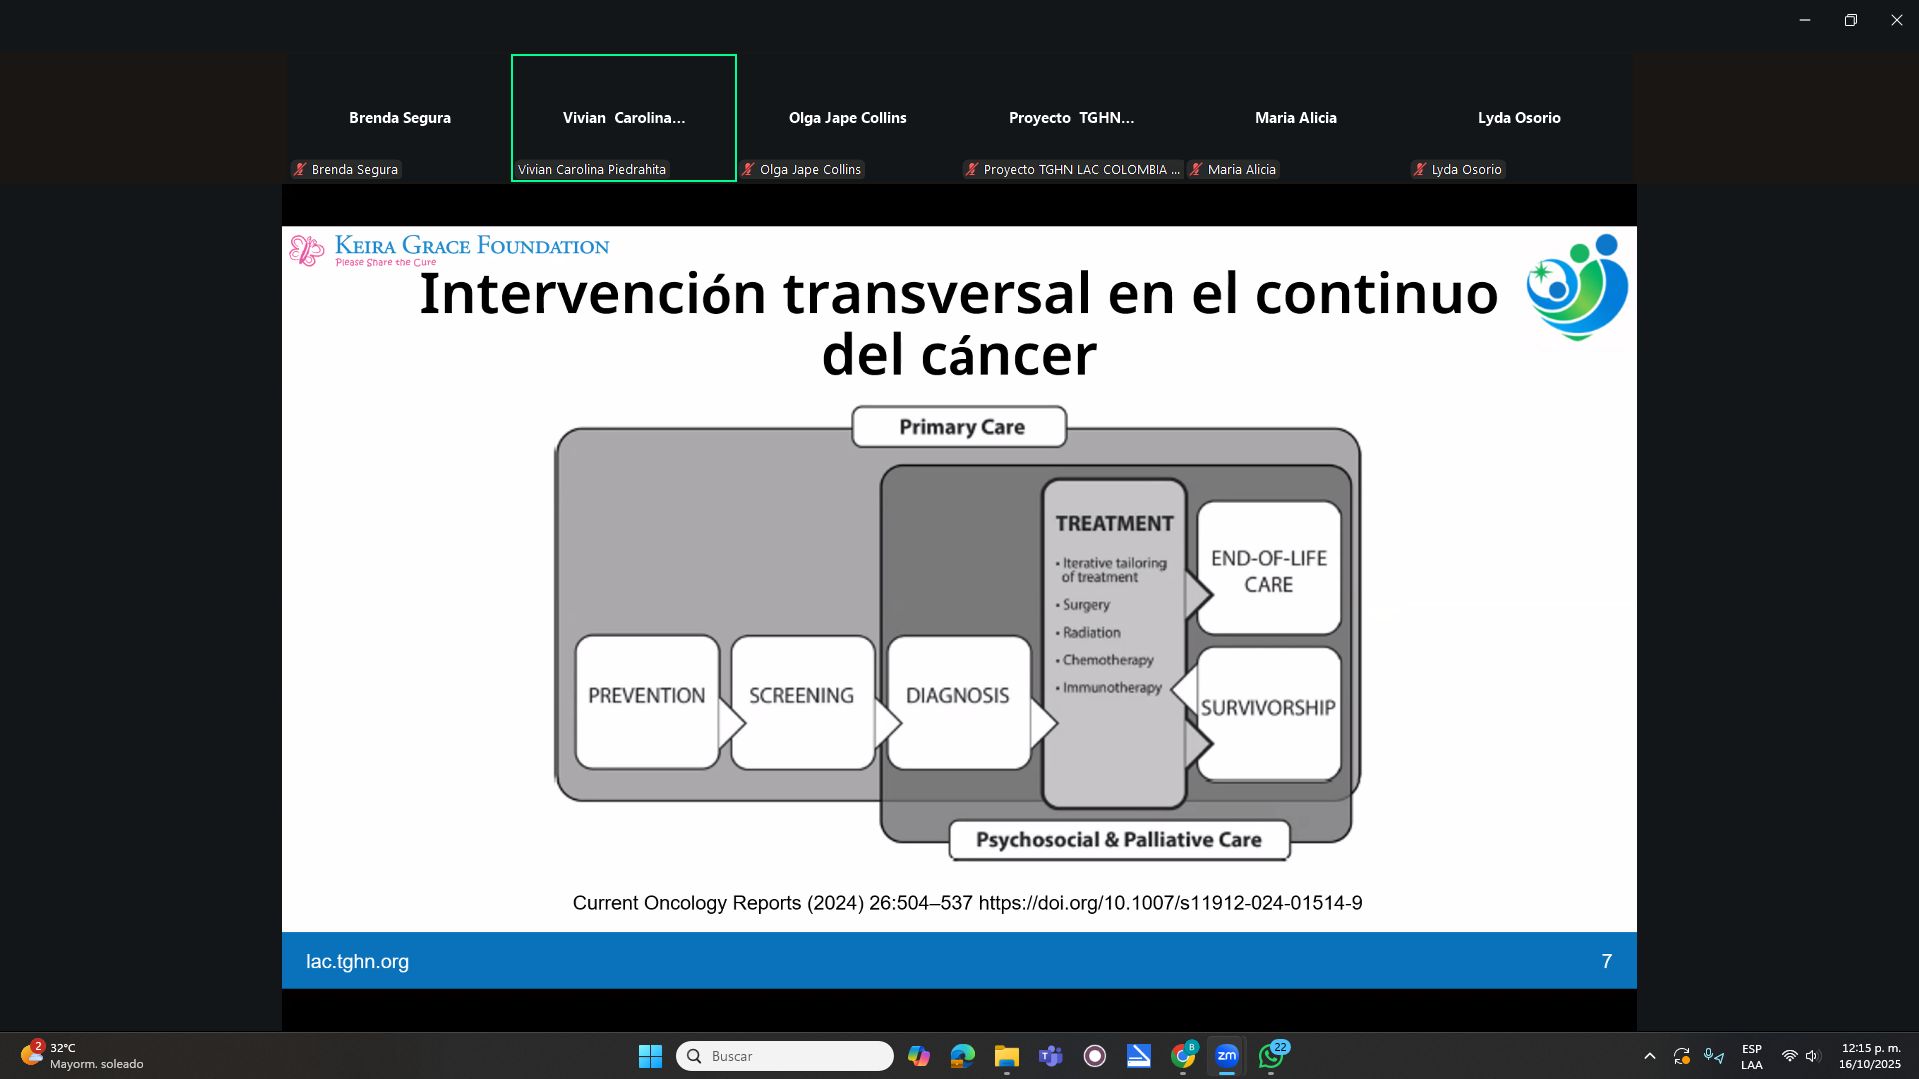The image size is (1919, 1079).
Task: Select Brenda Segura's participant tile
Action: pos(399,118)
